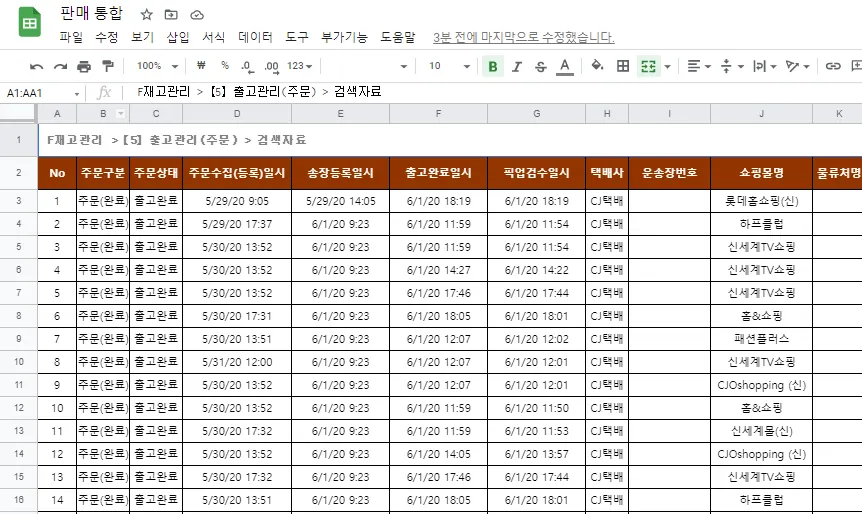This screenshot has height=514, width=862.
Task: Open the 수정 menu
Action: [x=107, y=37]
